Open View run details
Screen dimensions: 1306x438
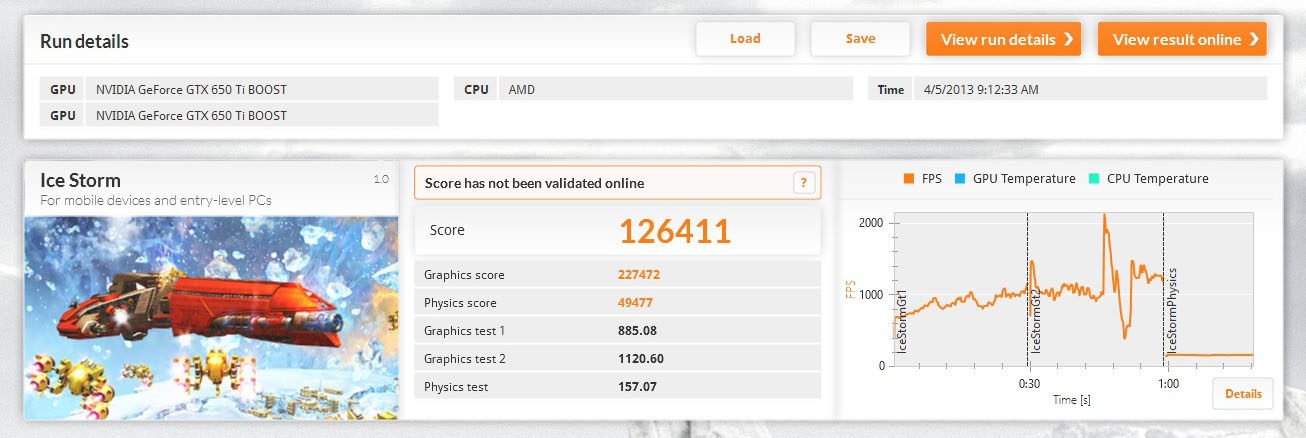click(x=1003, y=39)
